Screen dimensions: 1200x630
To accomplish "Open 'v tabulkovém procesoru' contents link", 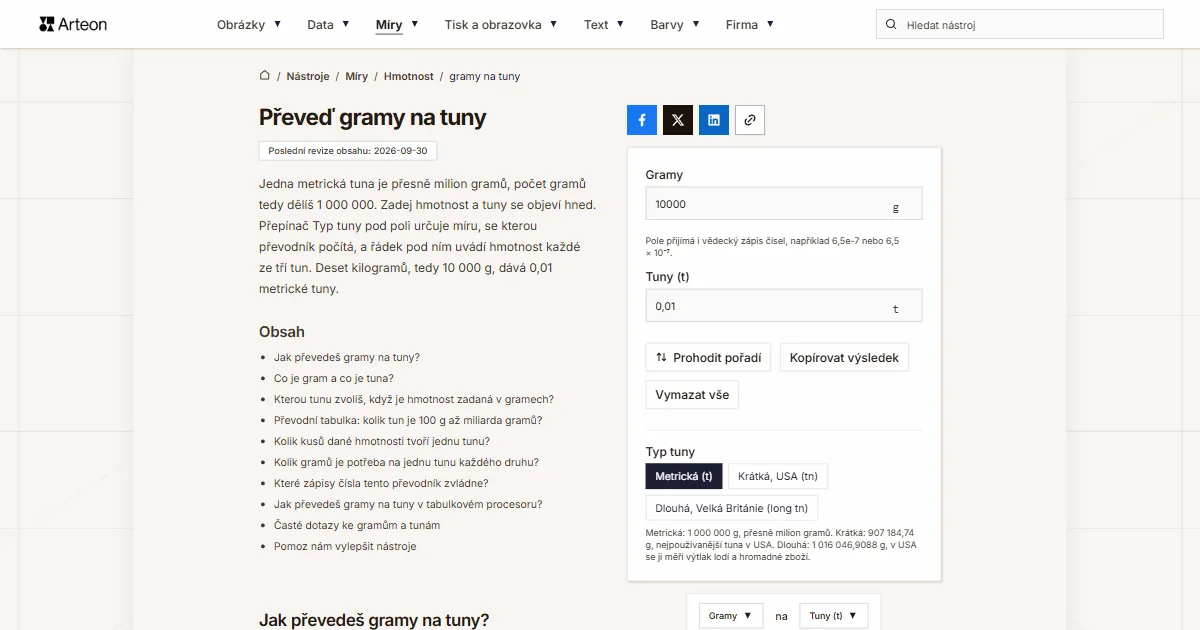I will click(408, 504).
